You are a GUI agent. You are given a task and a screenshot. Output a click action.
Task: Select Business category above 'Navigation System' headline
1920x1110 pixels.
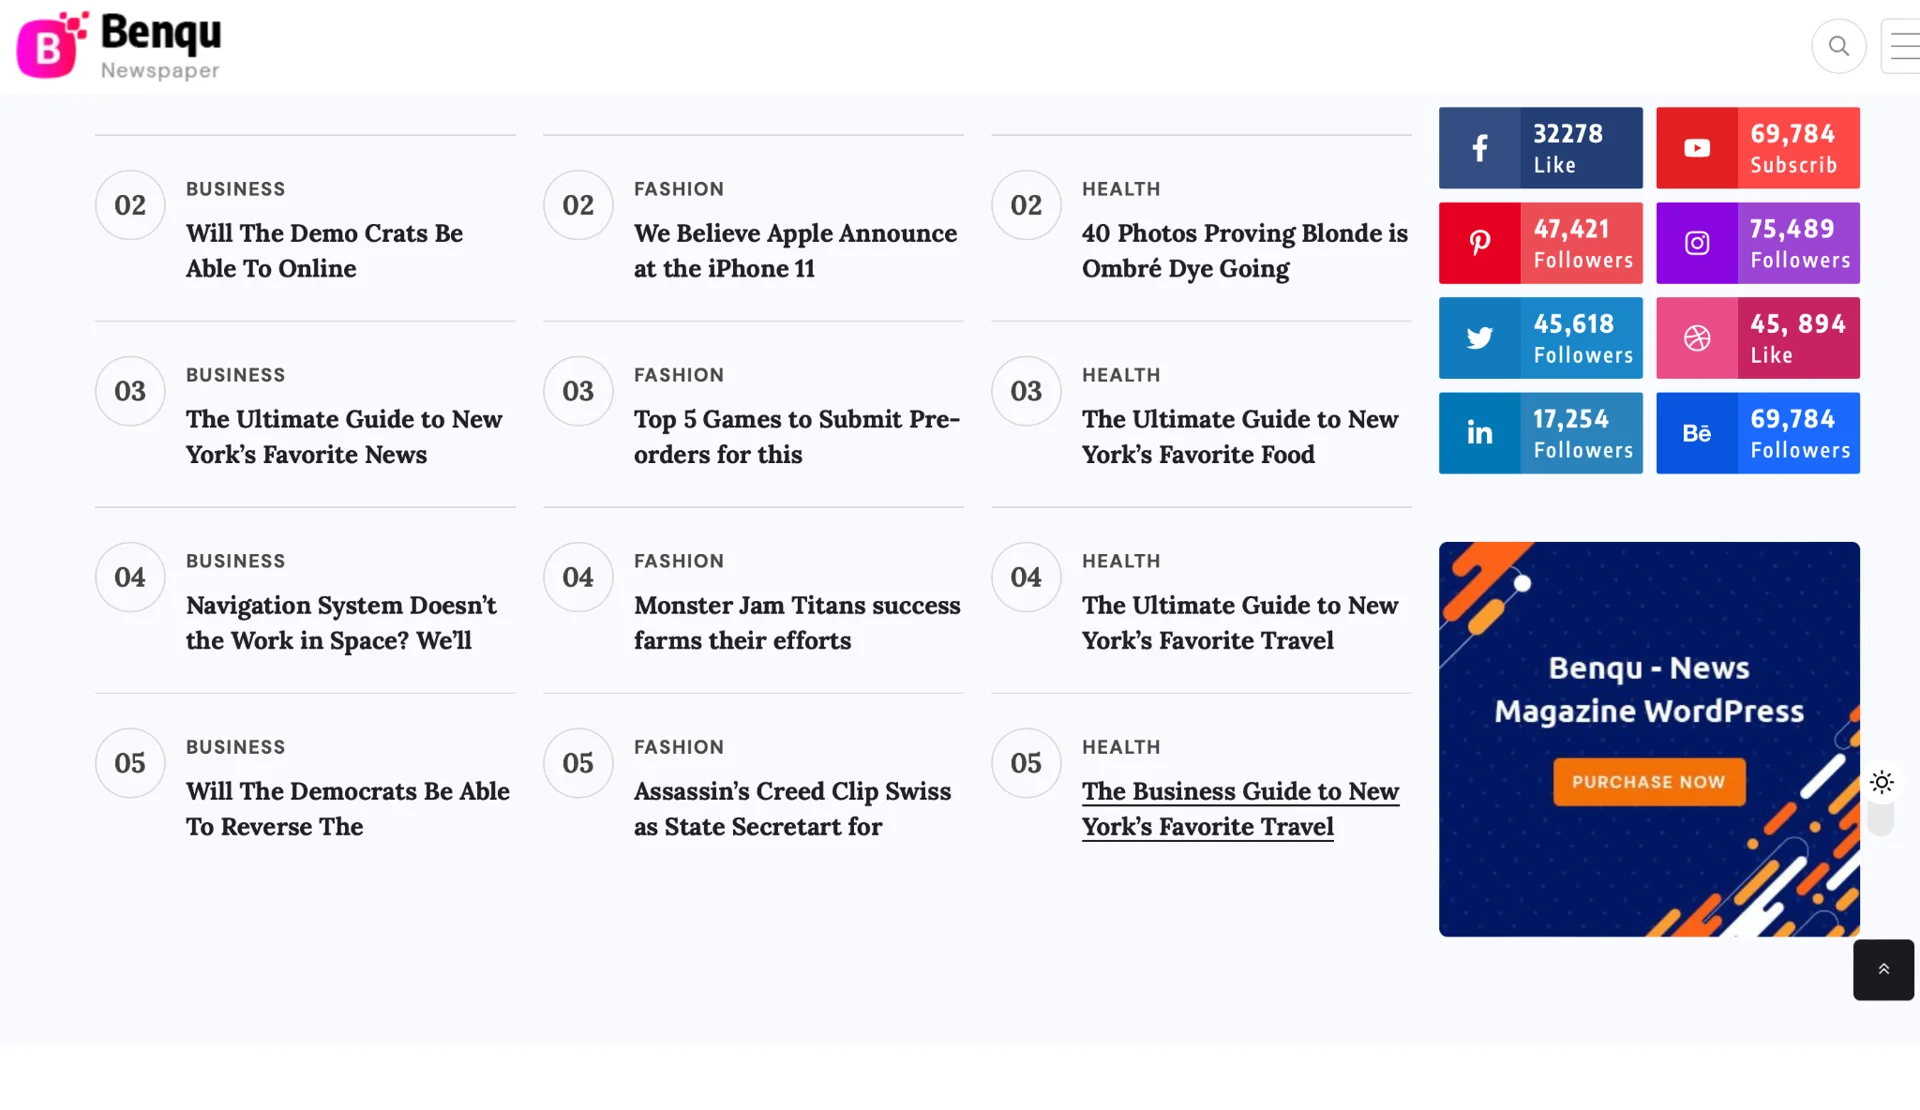pyautogui.click(x=235, y=561)
